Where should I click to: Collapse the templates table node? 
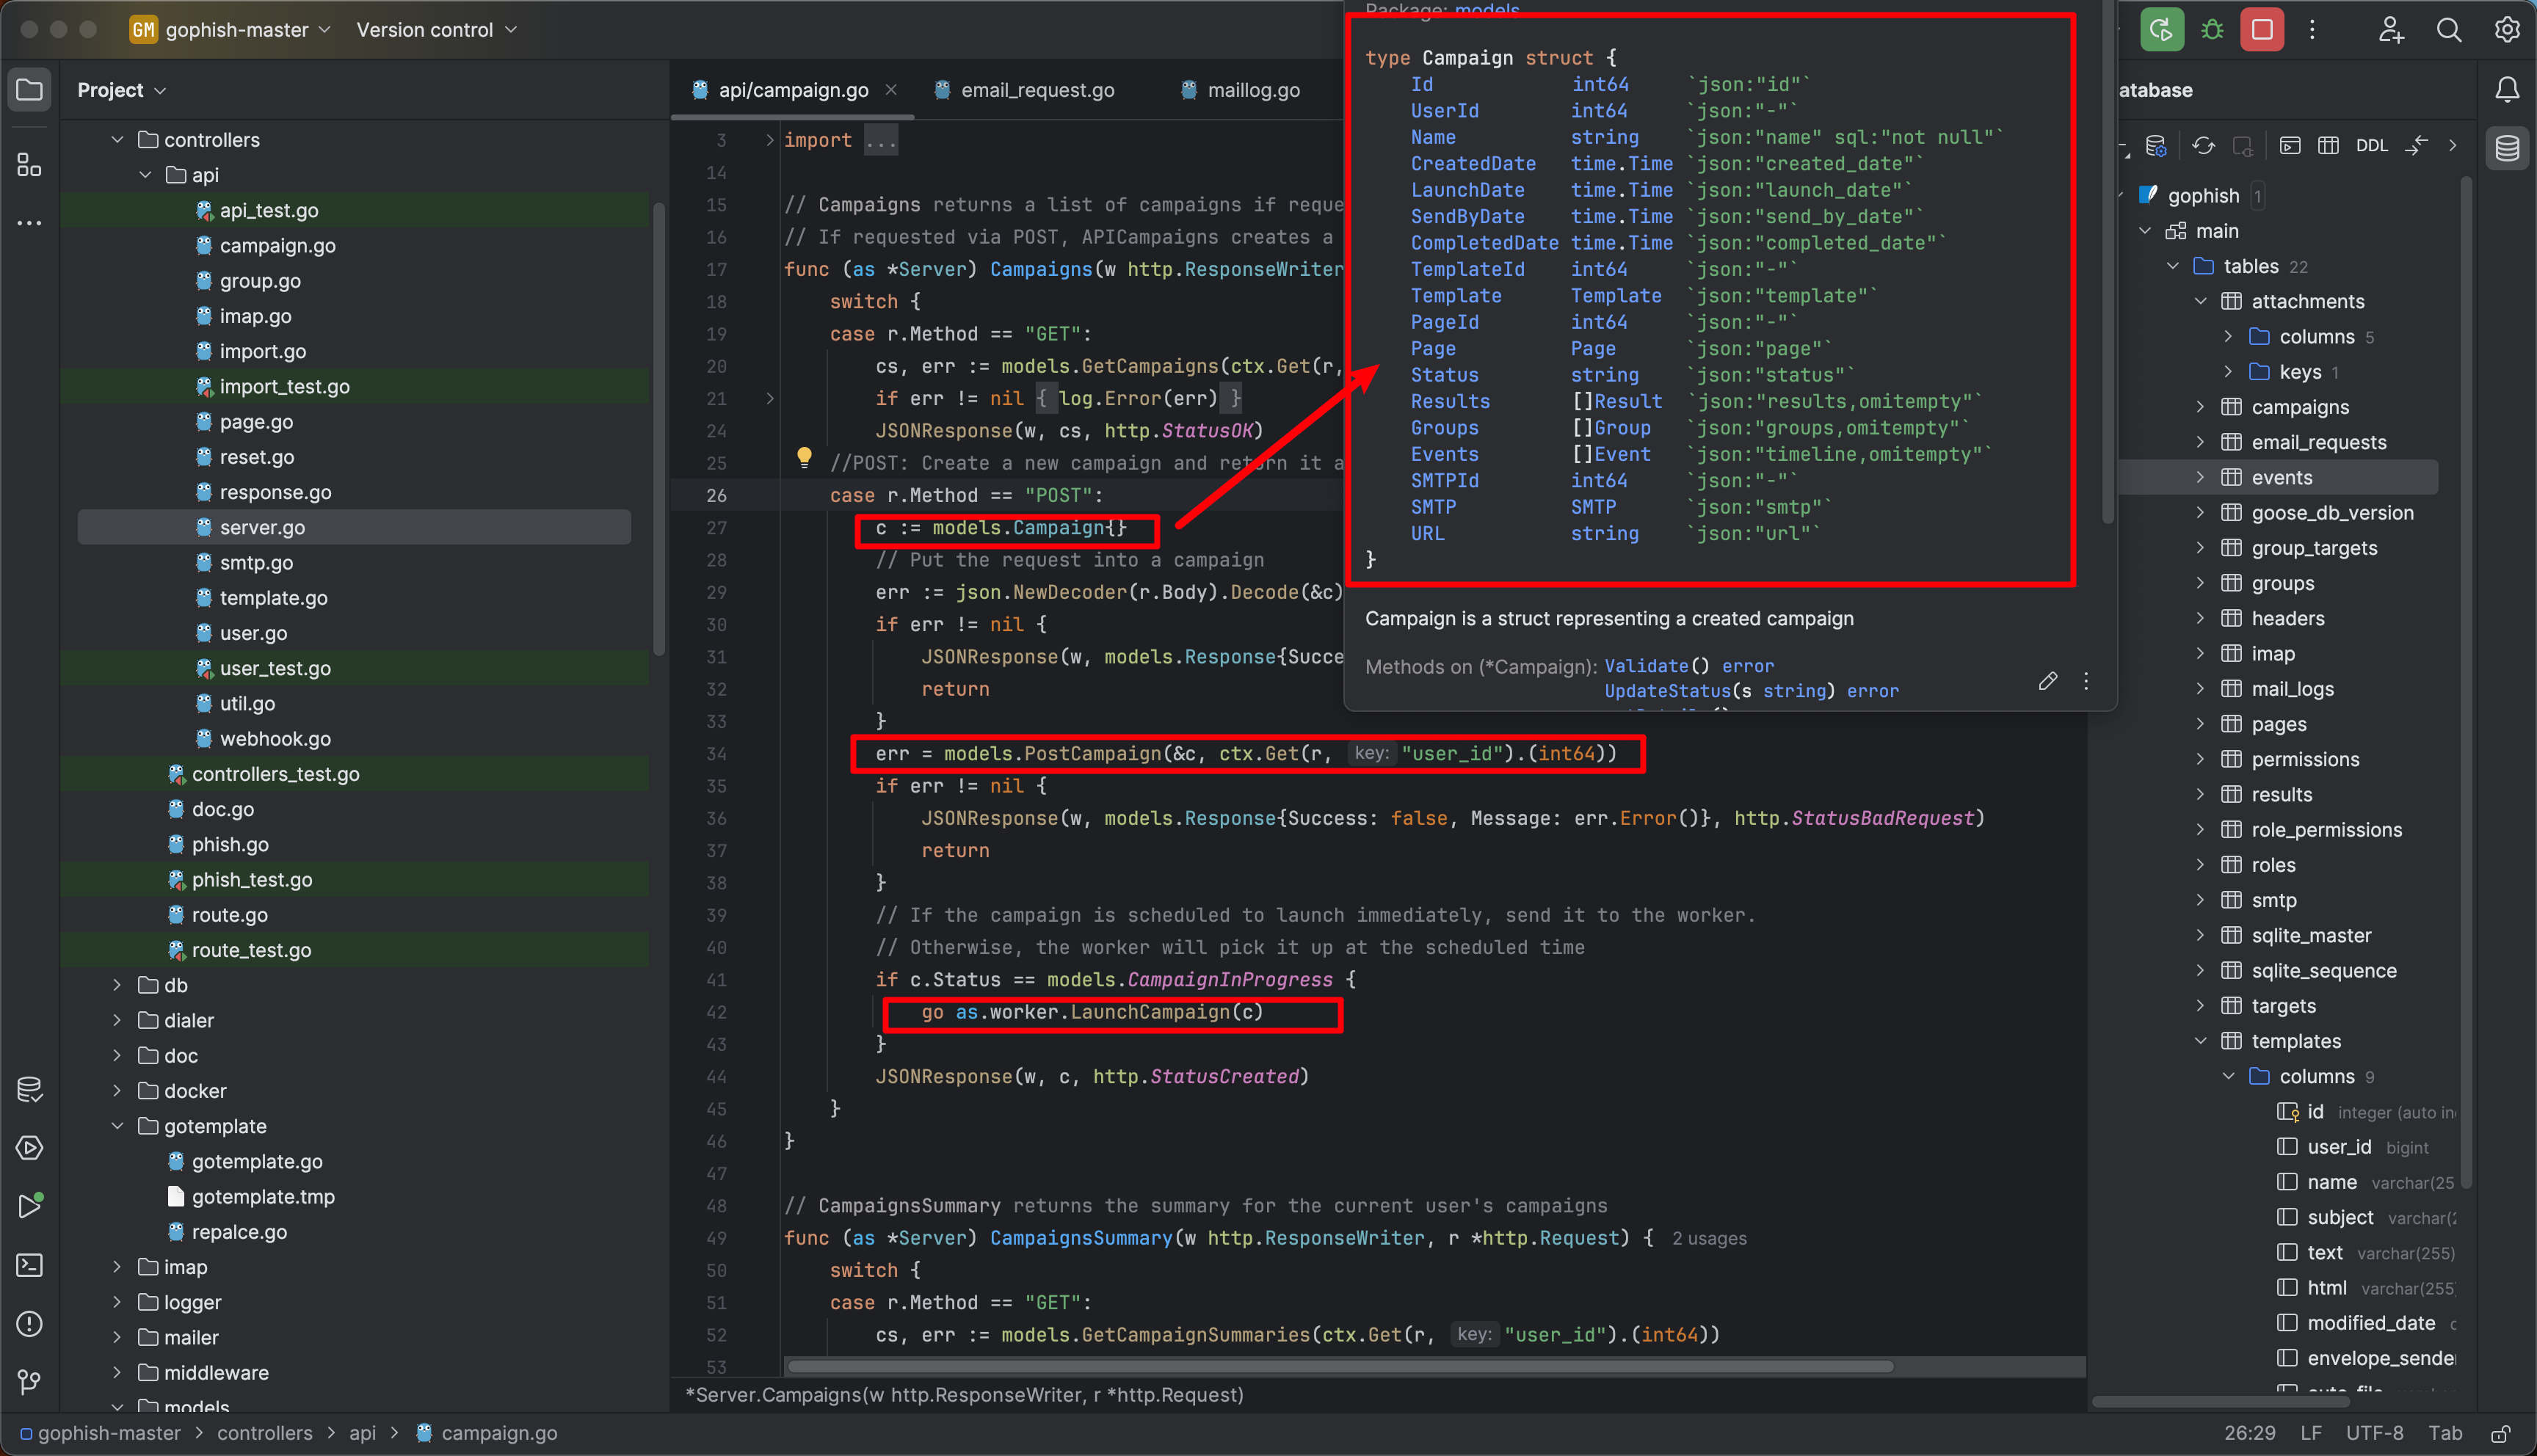[2200, 1041]
